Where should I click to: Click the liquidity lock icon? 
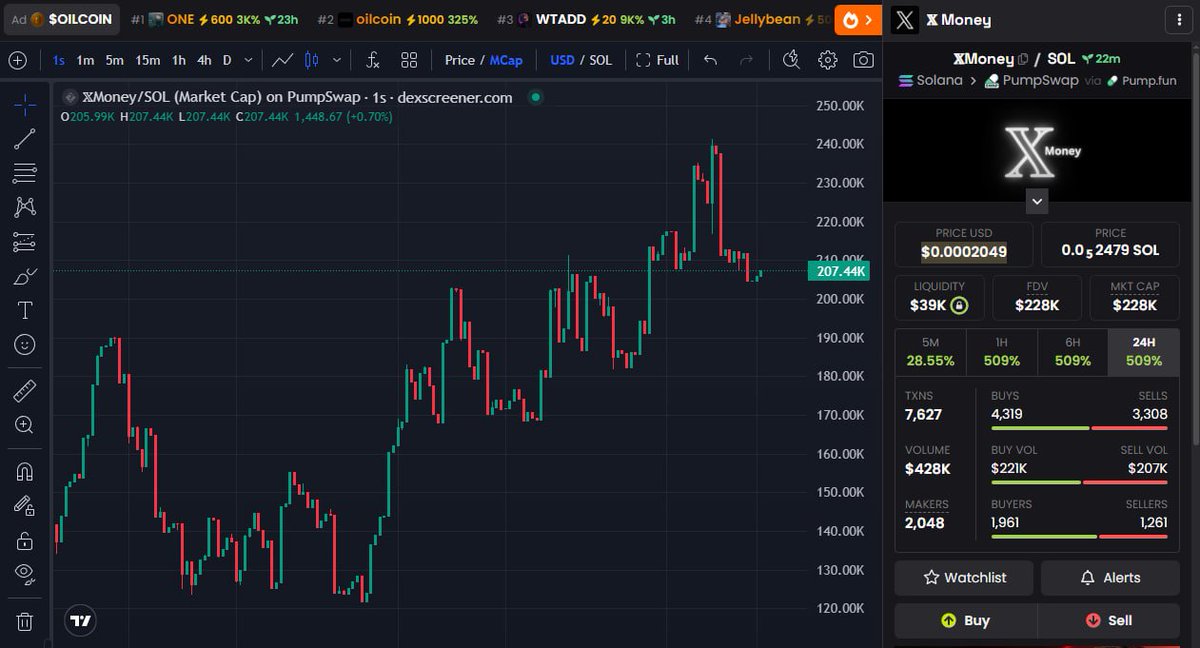point(959,305)
